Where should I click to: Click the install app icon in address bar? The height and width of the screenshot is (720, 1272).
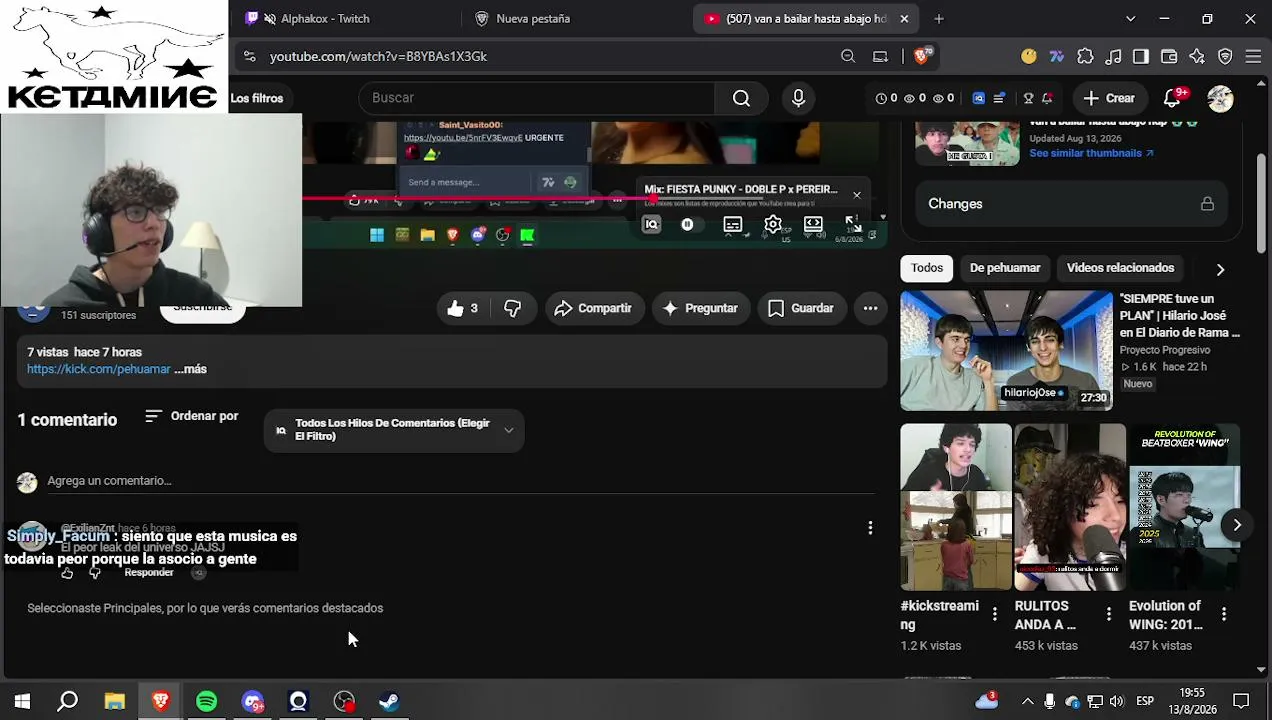880,56
